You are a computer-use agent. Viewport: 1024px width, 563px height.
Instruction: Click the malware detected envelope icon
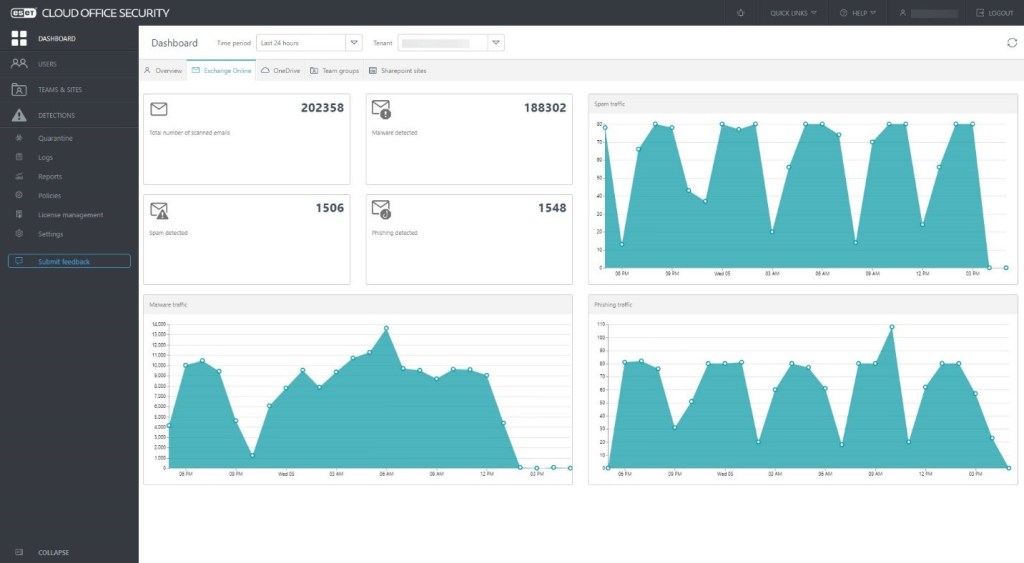coord(381,109)
